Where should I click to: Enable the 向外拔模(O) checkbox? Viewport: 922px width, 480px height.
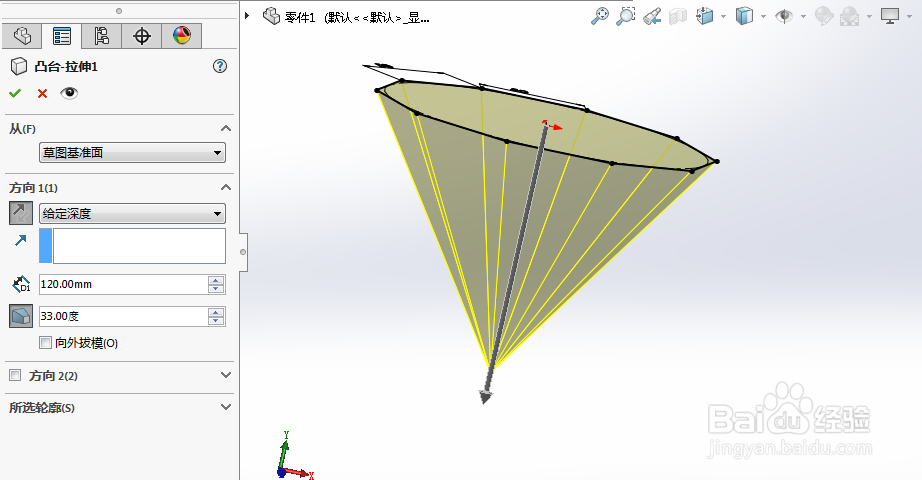(x=45, y=342)
